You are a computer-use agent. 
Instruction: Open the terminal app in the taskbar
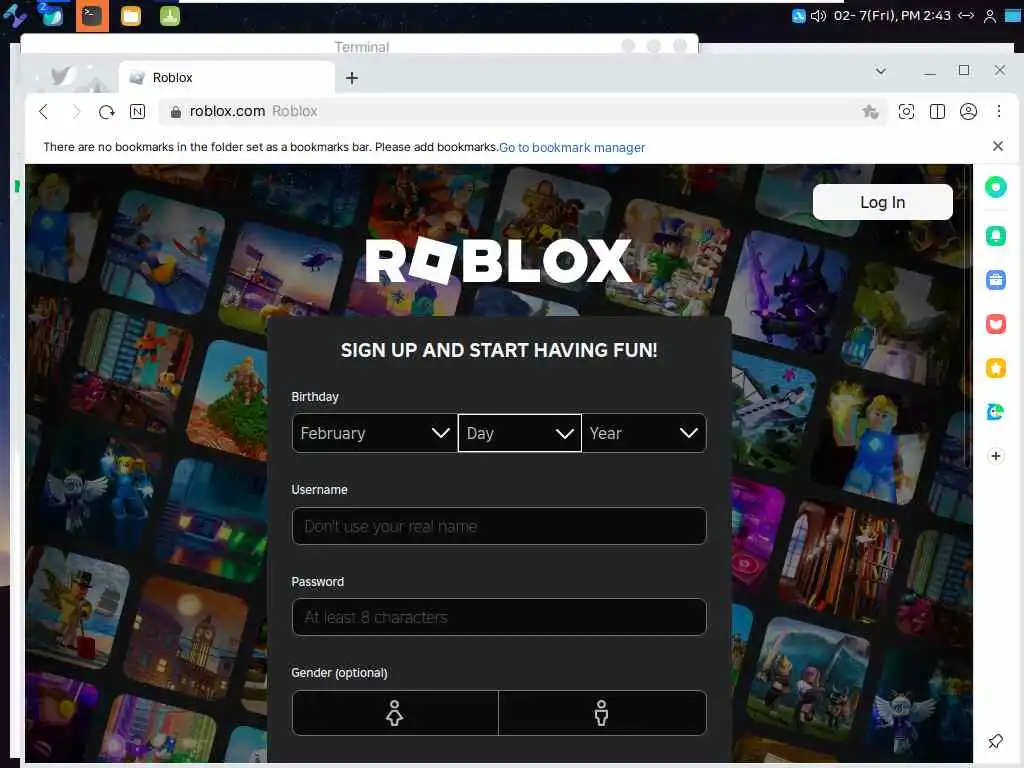(x=92, y=16)
